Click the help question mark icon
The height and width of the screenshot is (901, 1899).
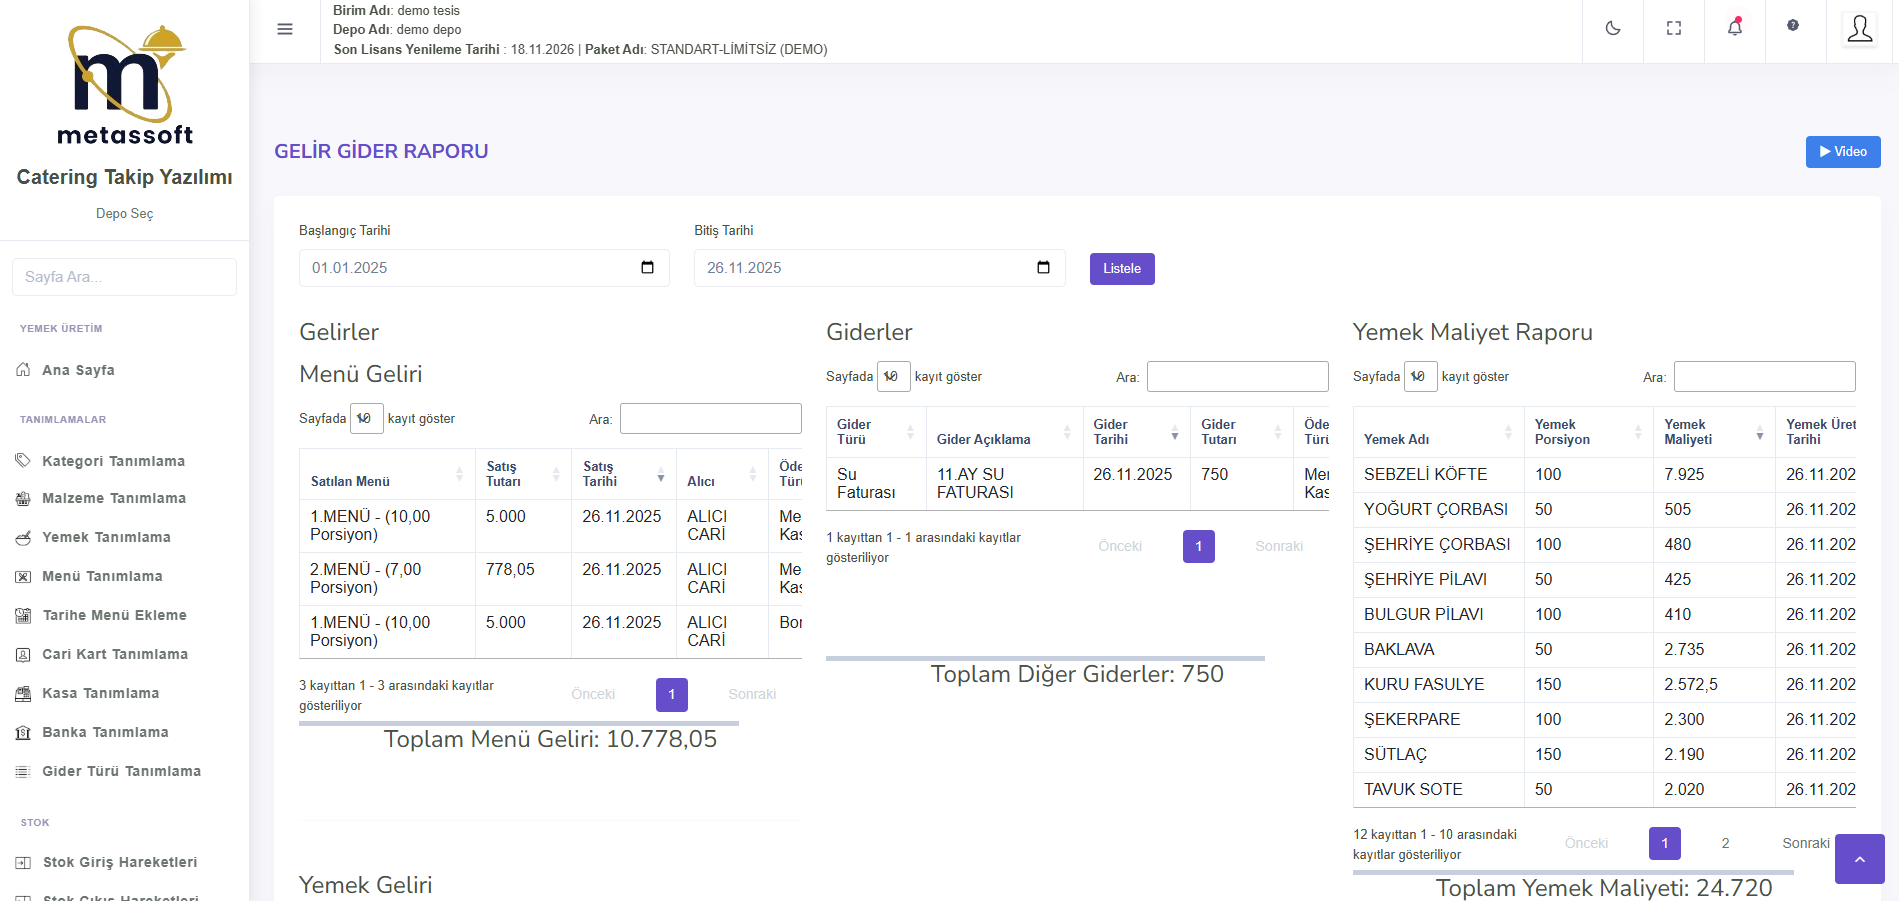[x=1793, y=26]
